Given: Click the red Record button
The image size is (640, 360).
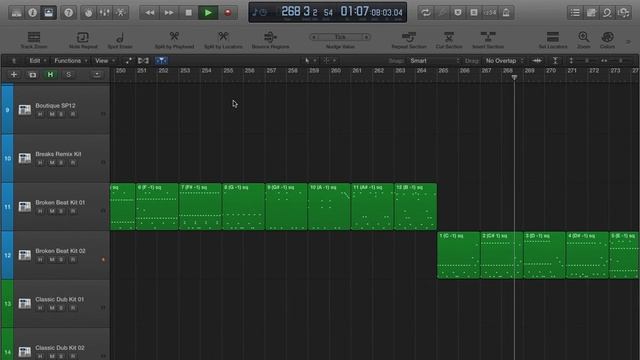Looking at the screenshot, I should pos(228,13).
